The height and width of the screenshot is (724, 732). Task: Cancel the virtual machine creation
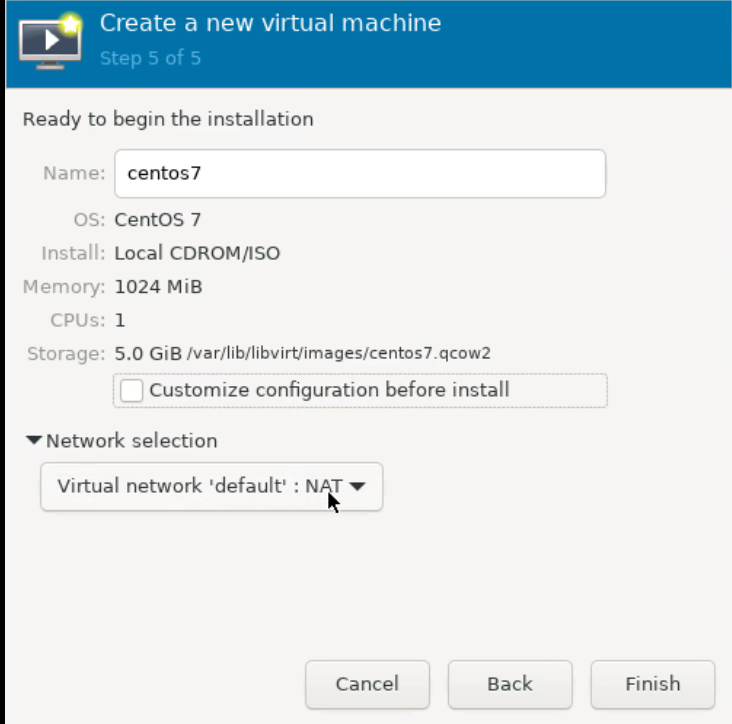[x=367, y=684]
